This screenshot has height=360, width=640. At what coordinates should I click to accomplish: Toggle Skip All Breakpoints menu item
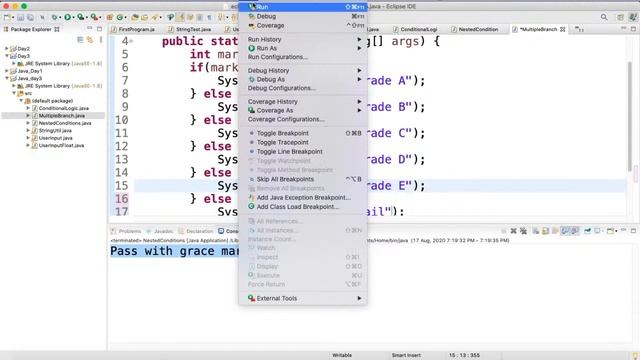point(303,179)
